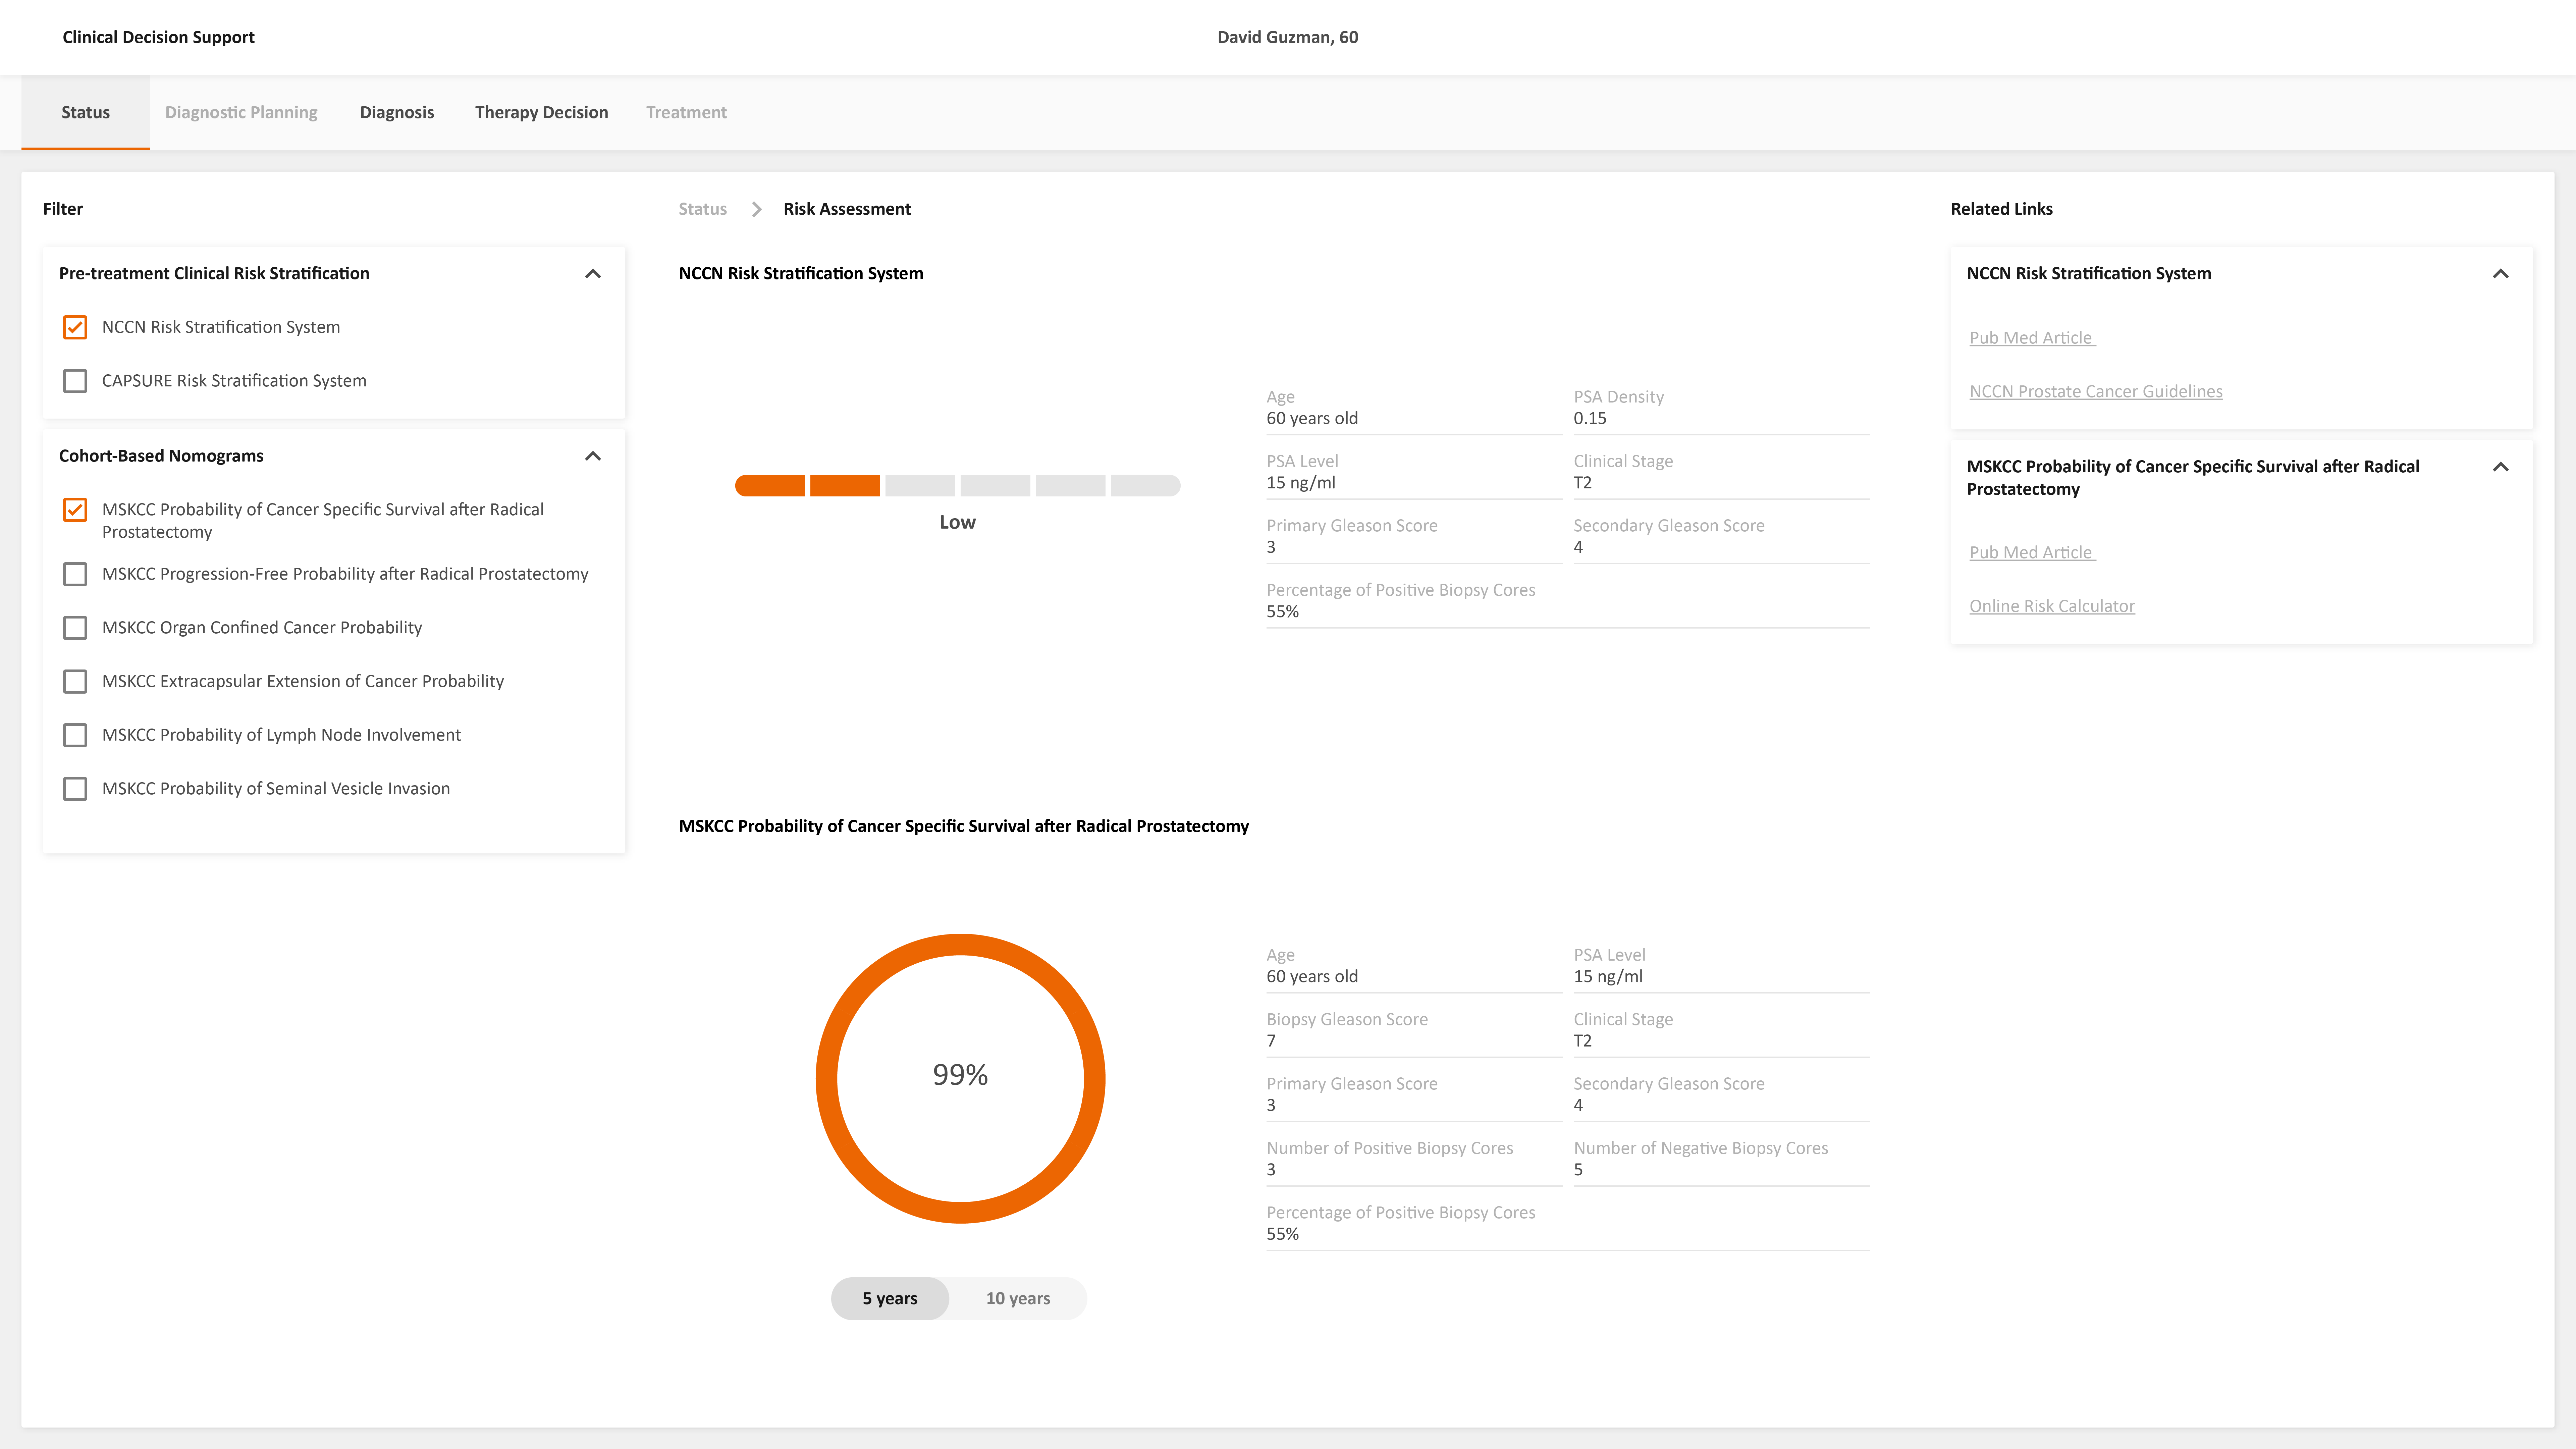
Task: Open the Treatment tab
Action: click(686, 113)
